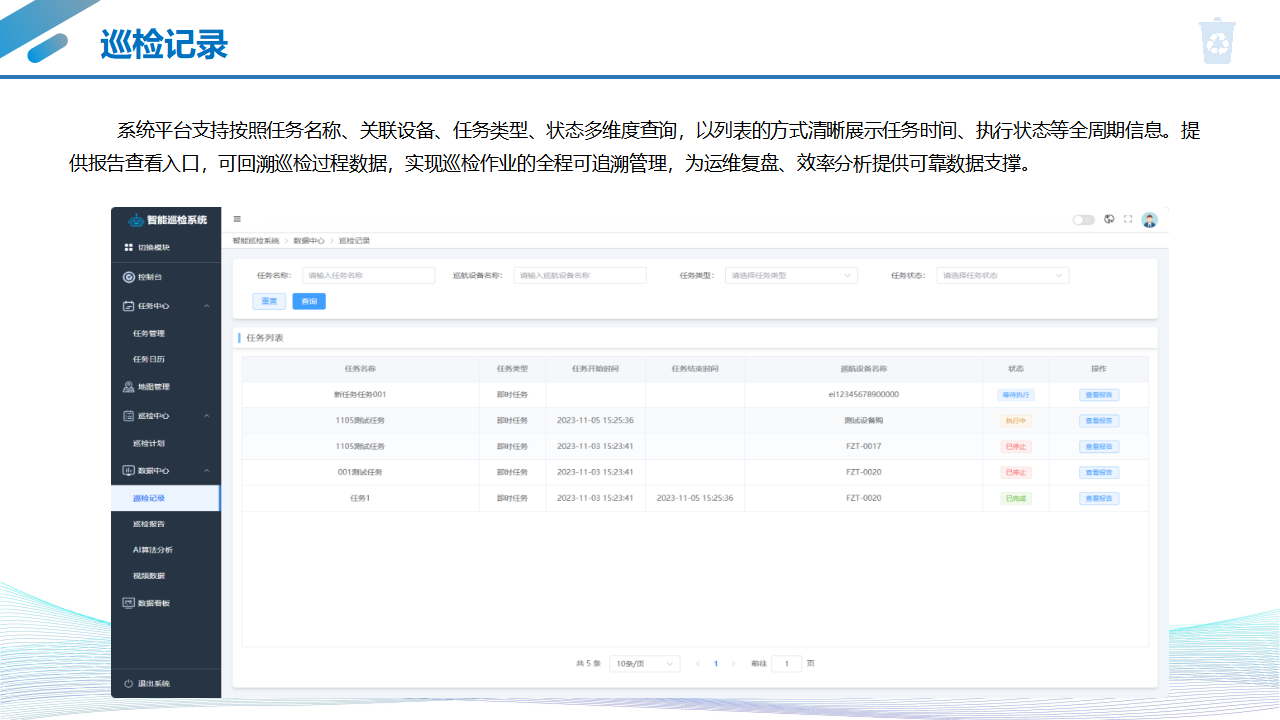The width and height of the screenshot is (1280, 720).
Task: Go to previous page arrow
Action: [x=697, y=663]
